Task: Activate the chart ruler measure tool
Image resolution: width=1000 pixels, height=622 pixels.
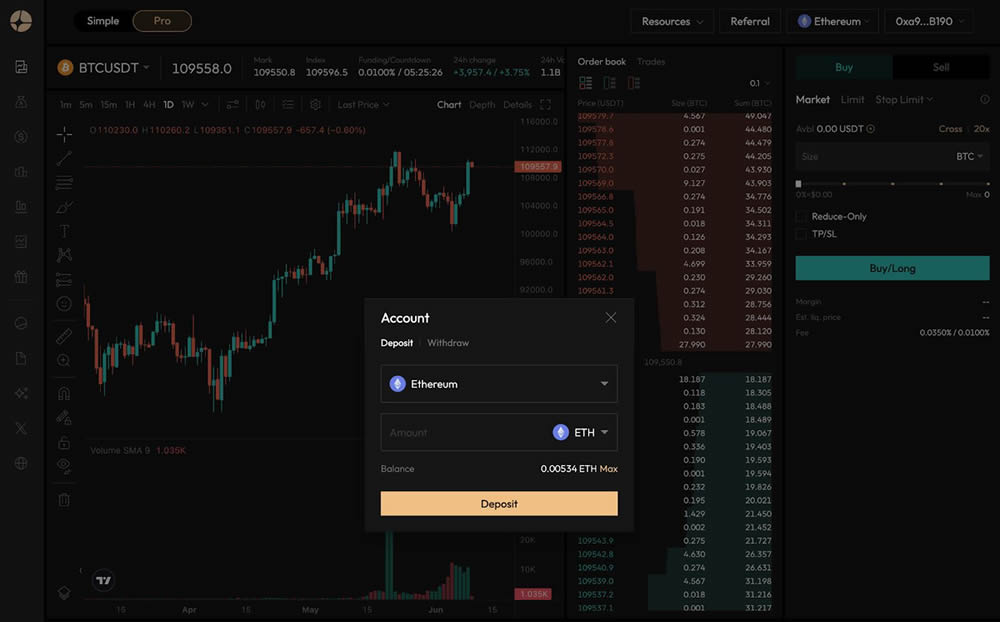Action: point(64,336)
